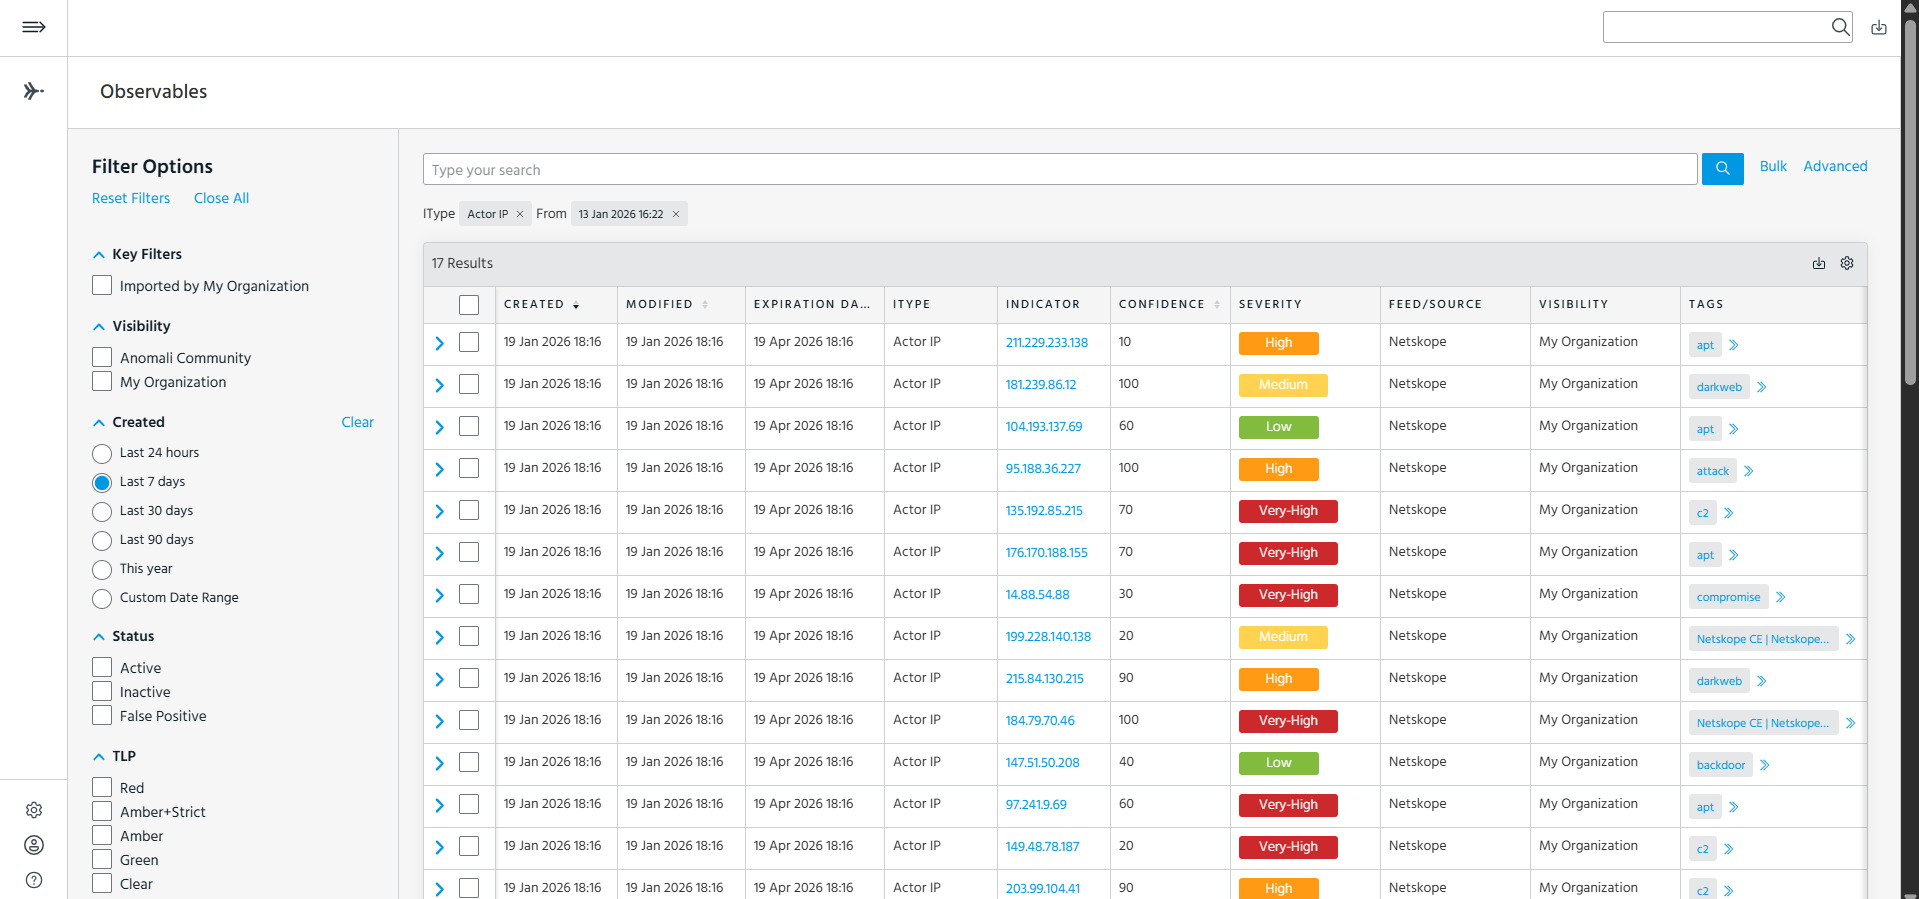Show more tags for 14.88.54.88 row
The image size is (1919, 899).
[1781, 597]
